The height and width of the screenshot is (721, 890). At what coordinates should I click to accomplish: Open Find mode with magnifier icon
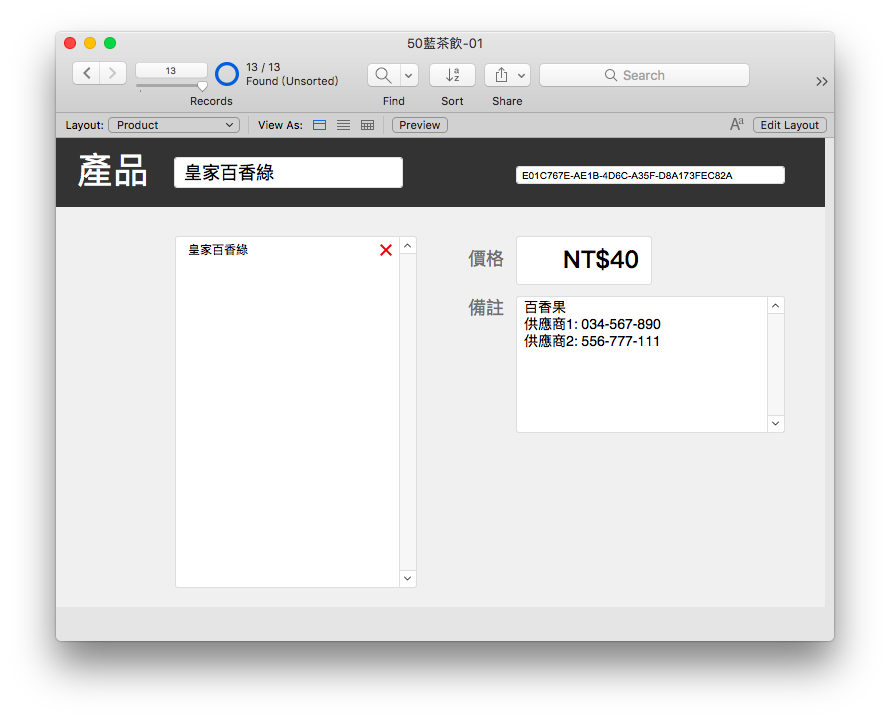point(384,75)
